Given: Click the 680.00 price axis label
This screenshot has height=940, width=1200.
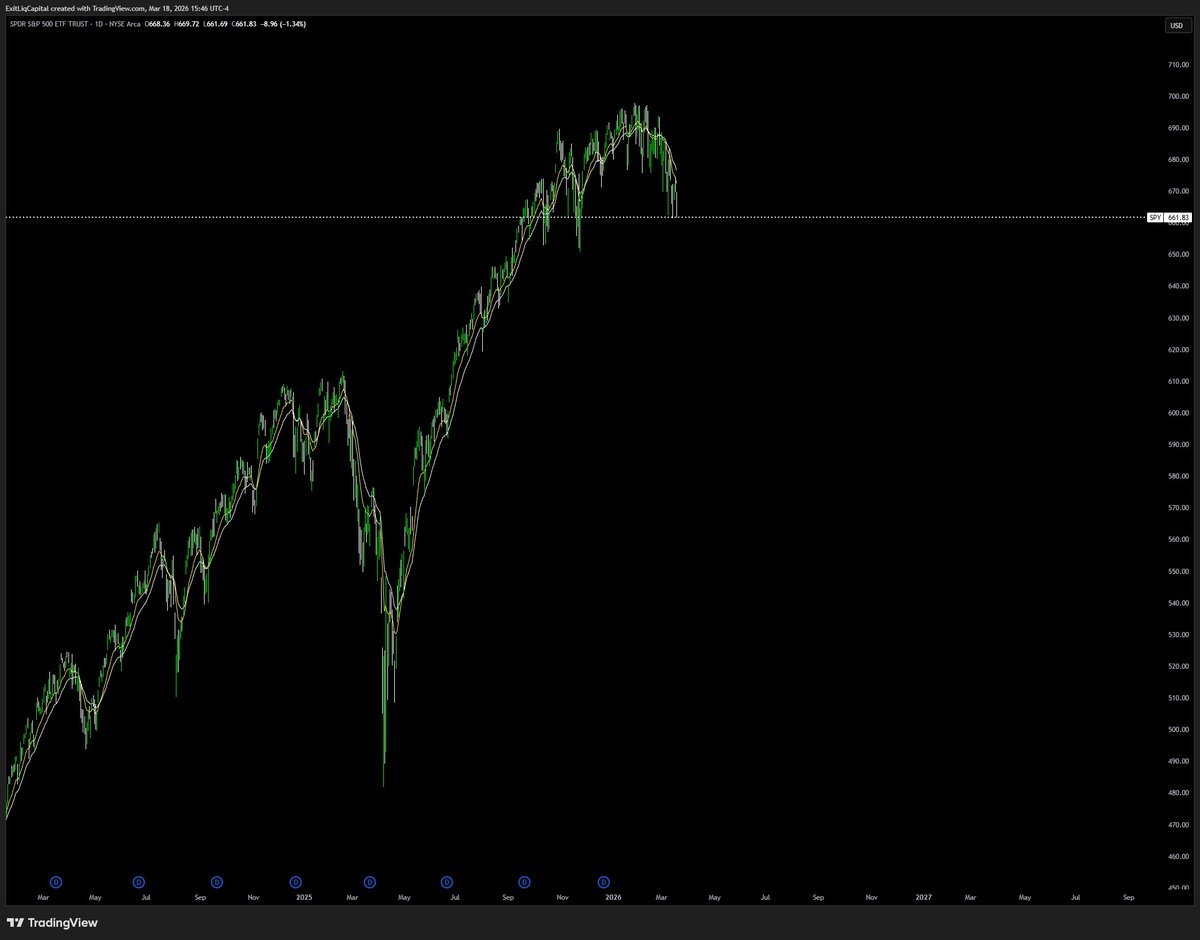Looking at the screenshot, I should [1177, 160].
